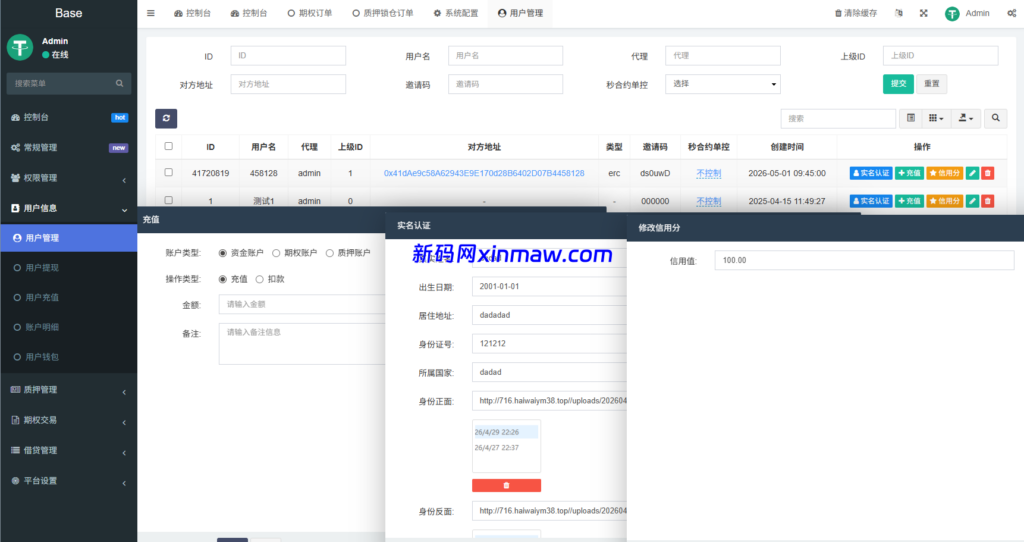Screen dimensions: 1024x542
Task: Click the 金额 input in 充值 dialog
Action: tap(302, 304)
